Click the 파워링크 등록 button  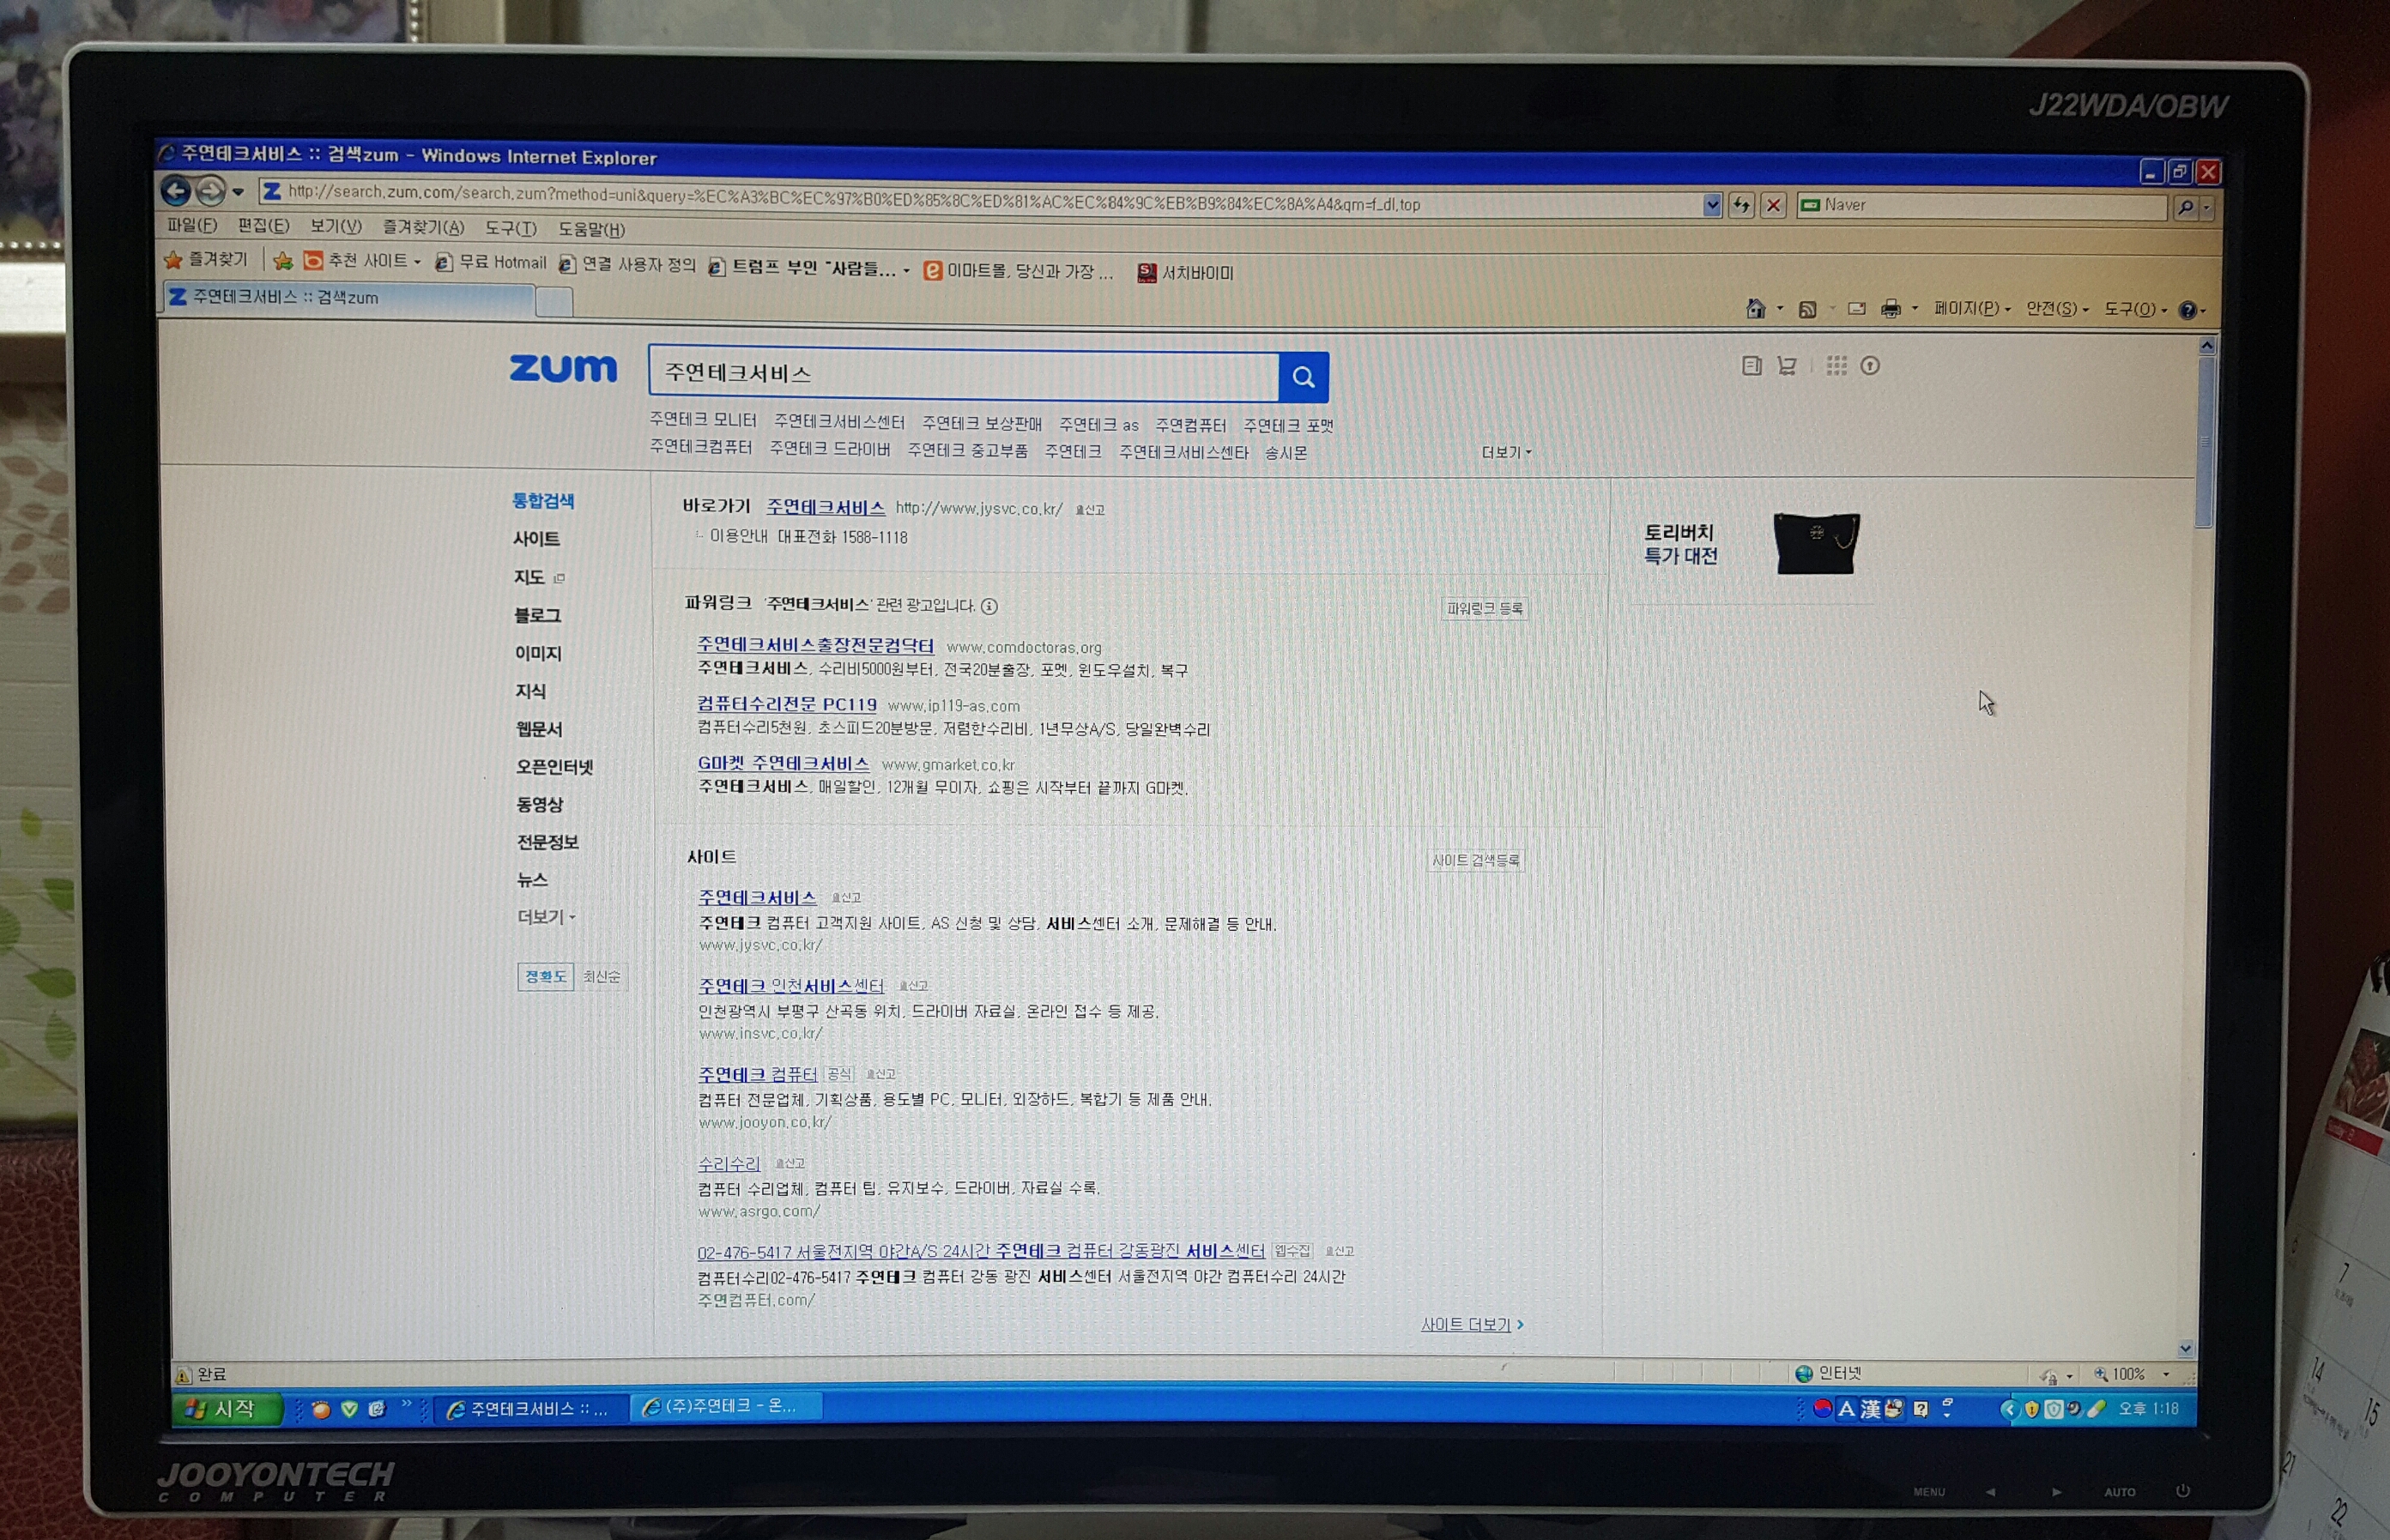[x=1484, y=608]
